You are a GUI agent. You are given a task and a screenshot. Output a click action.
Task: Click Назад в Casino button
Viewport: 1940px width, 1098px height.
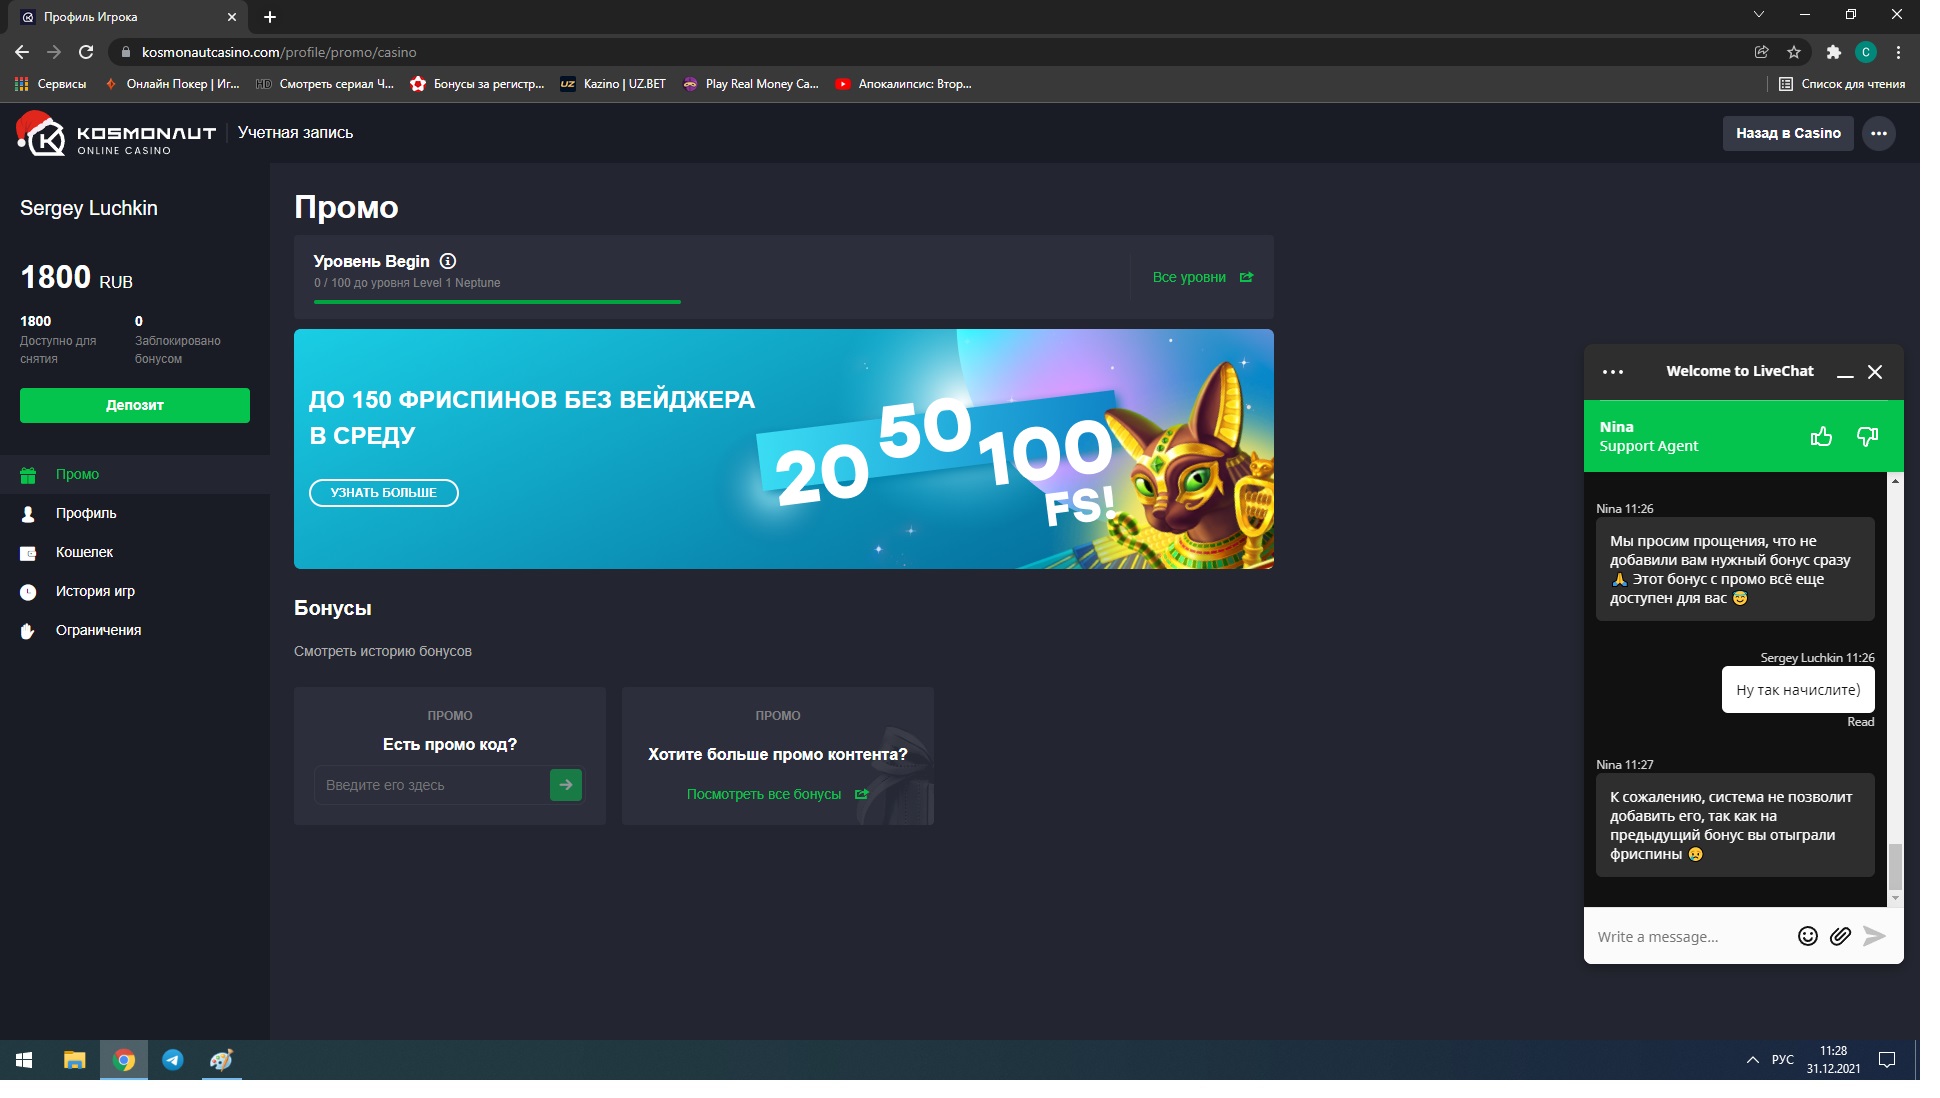pos(1788,133)
